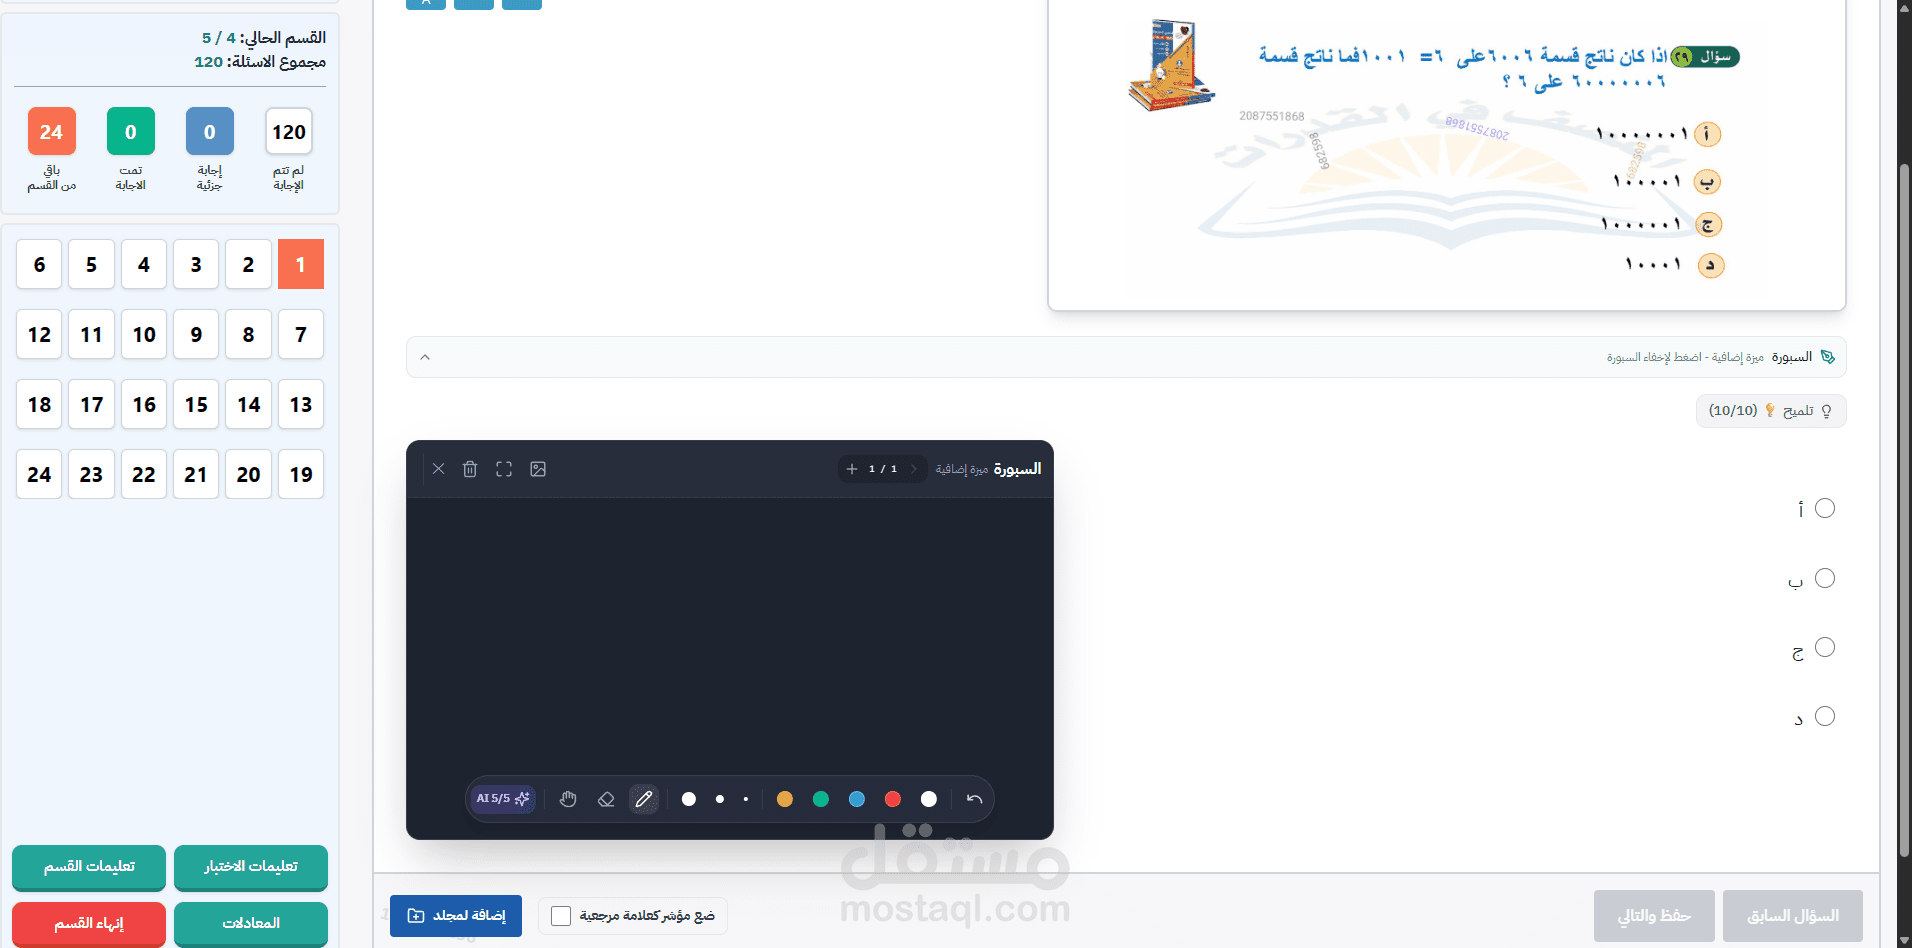Pick the white pen color
The width and height of the screenshot is (1912, 948).
(929, 799)
